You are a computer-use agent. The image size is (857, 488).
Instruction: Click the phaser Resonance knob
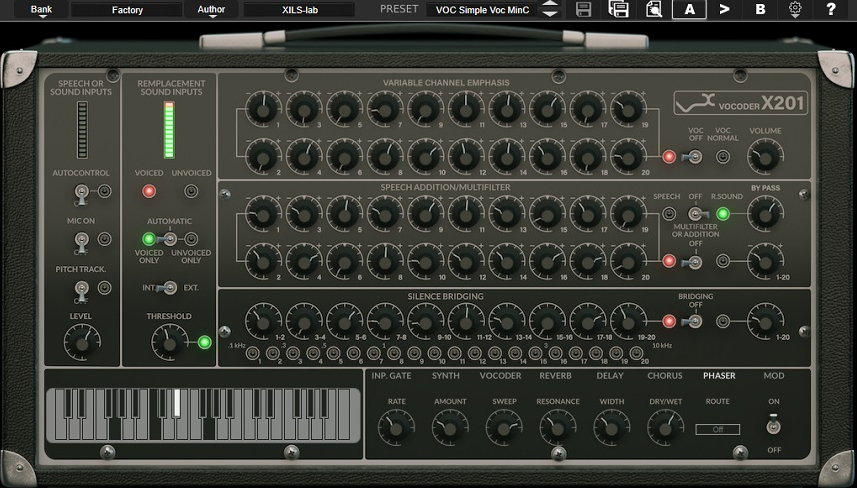pyautogui.click(x=557, y=428)
